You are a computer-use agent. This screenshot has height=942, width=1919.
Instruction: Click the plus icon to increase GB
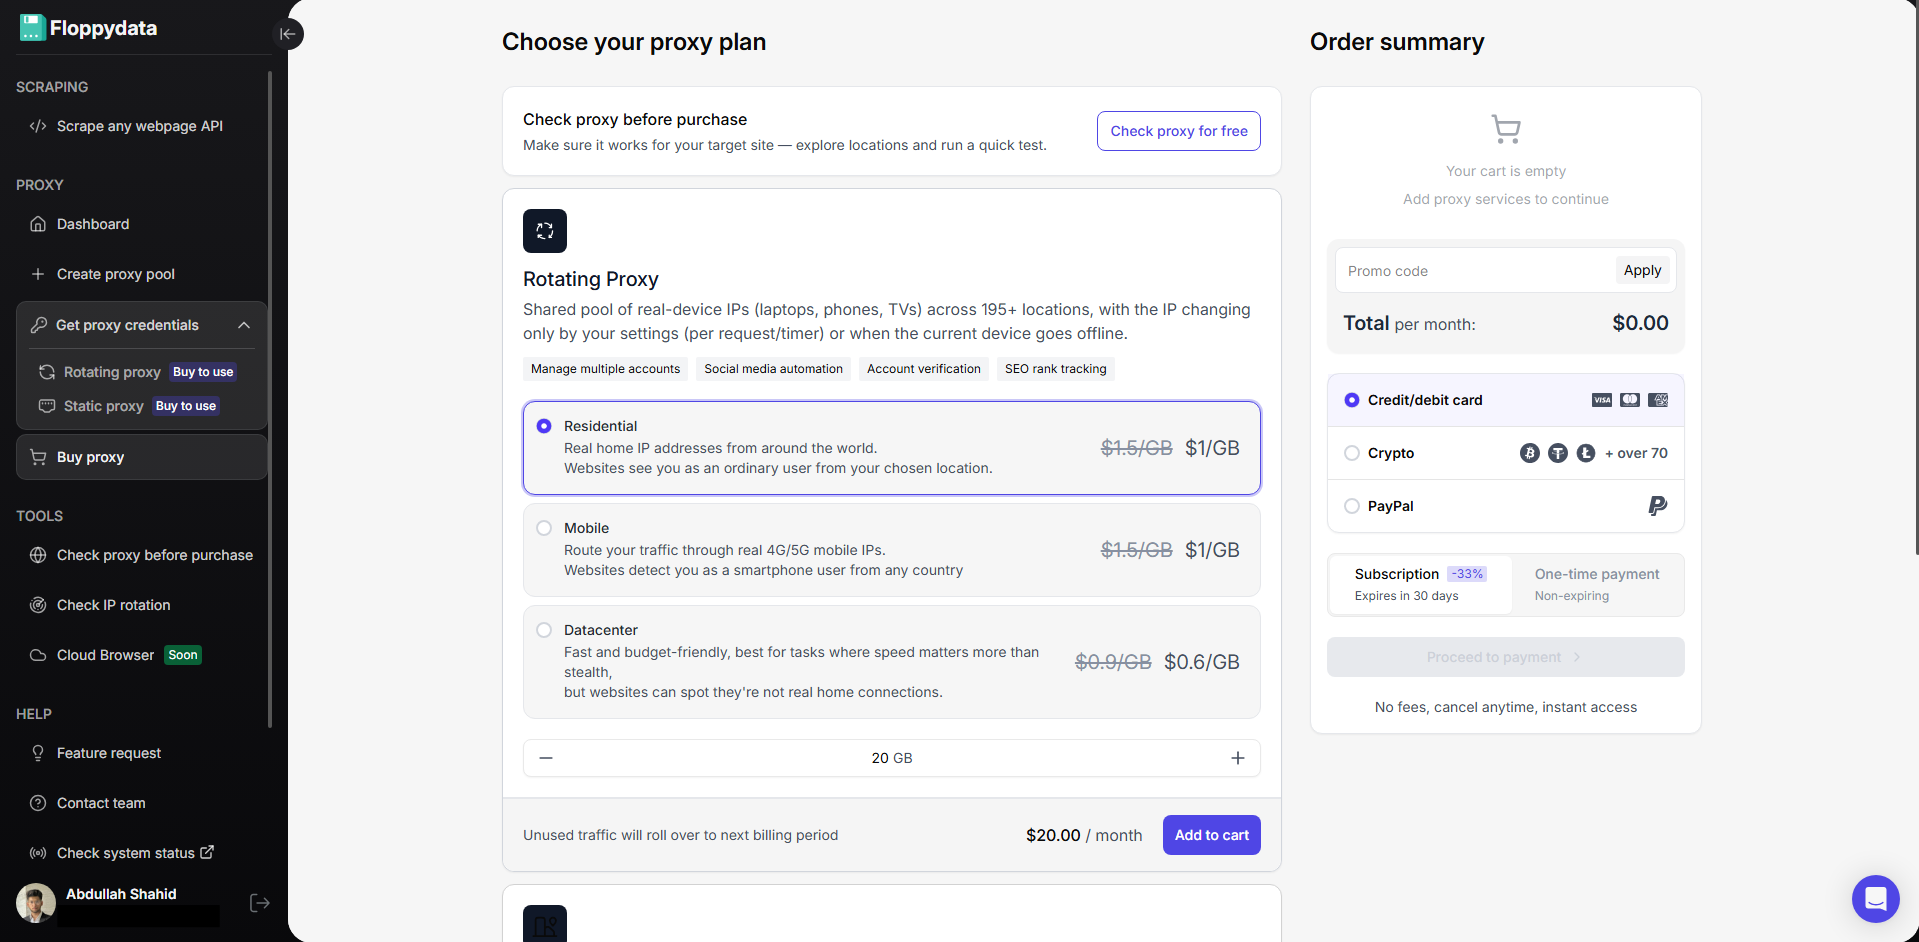1238,758
